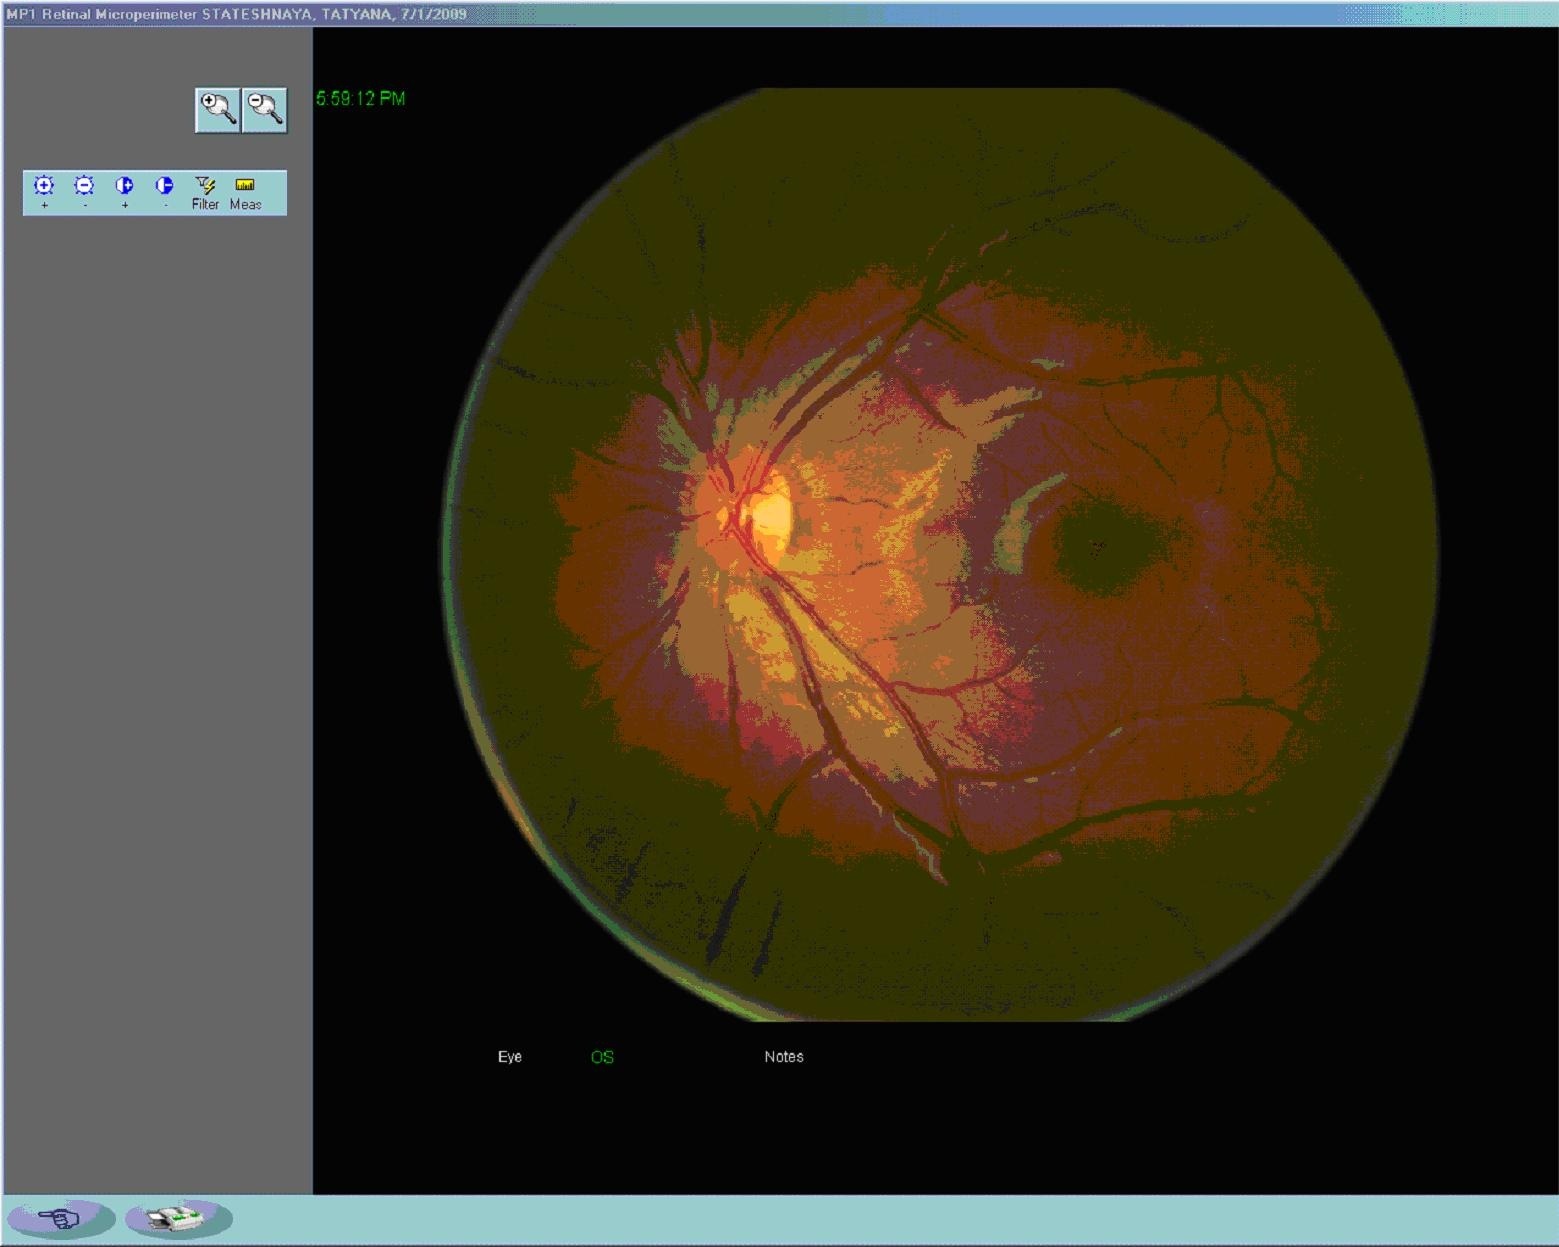Select the 5:59:12 PM timestamp

[361, 98]
